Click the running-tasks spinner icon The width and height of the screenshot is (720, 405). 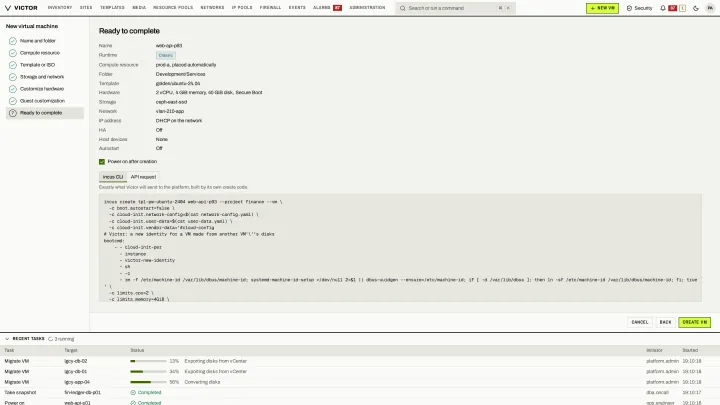point(51,339)
